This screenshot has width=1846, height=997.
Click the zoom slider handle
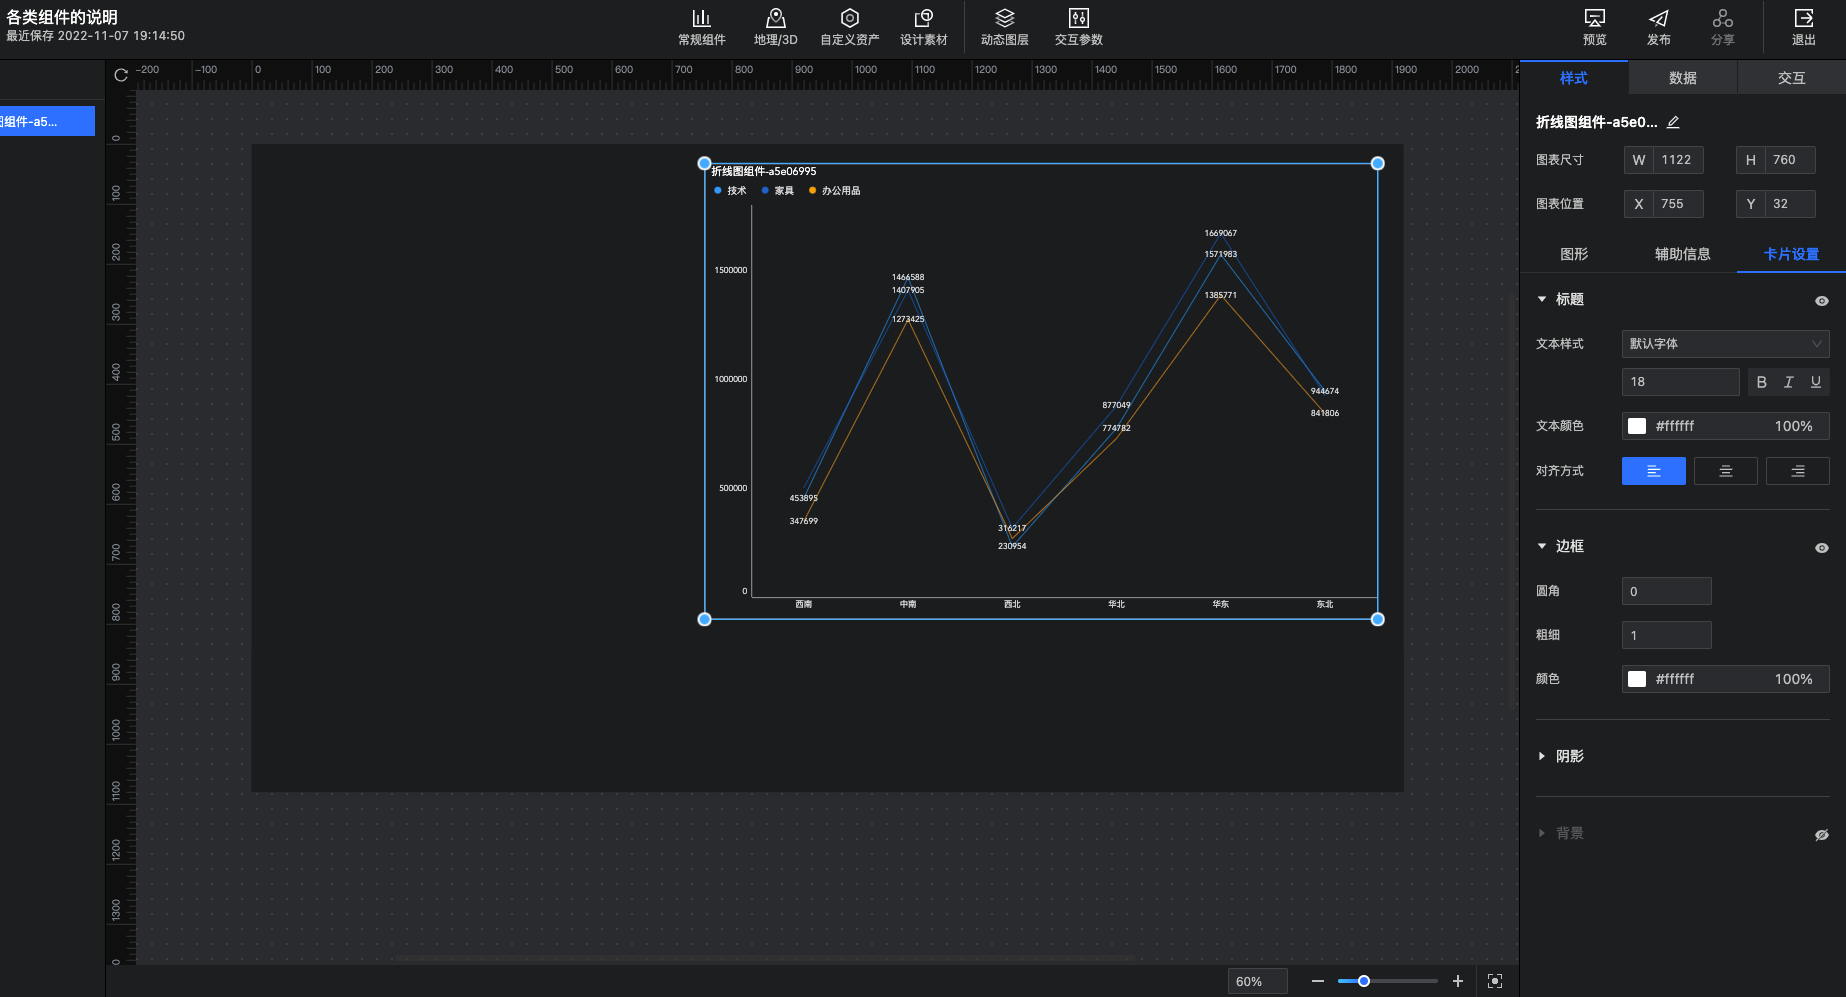pyautogui.click(x=1363, y=981)
